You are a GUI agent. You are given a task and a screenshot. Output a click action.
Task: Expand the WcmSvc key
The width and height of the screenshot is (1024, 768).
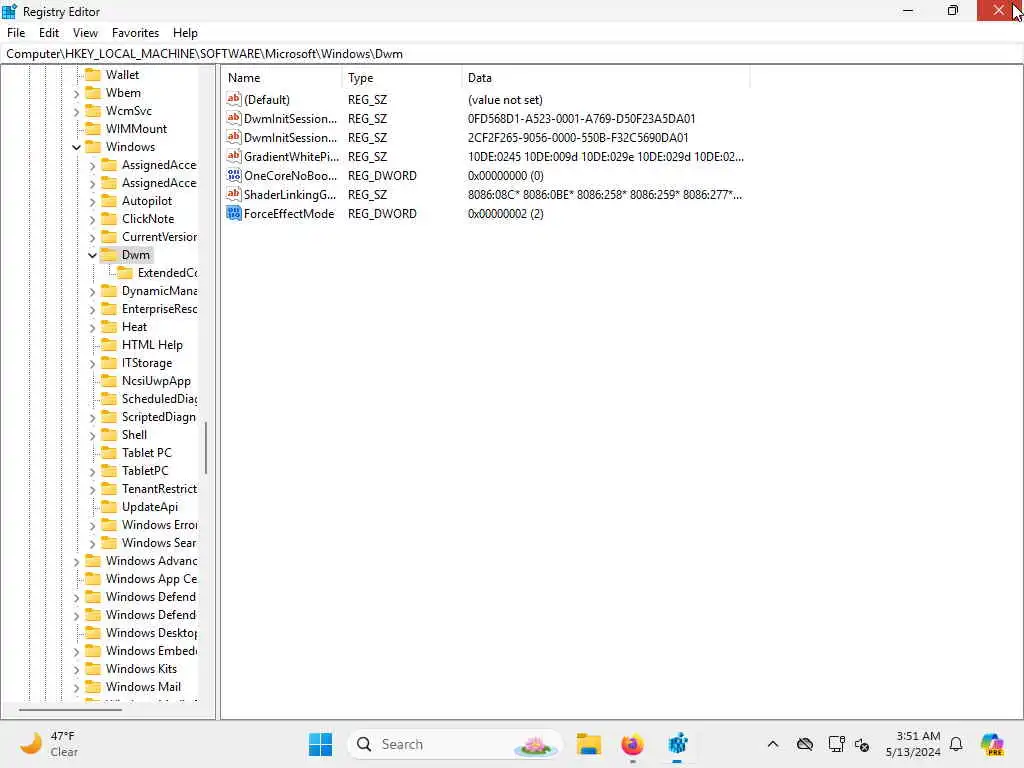[76, 111]
